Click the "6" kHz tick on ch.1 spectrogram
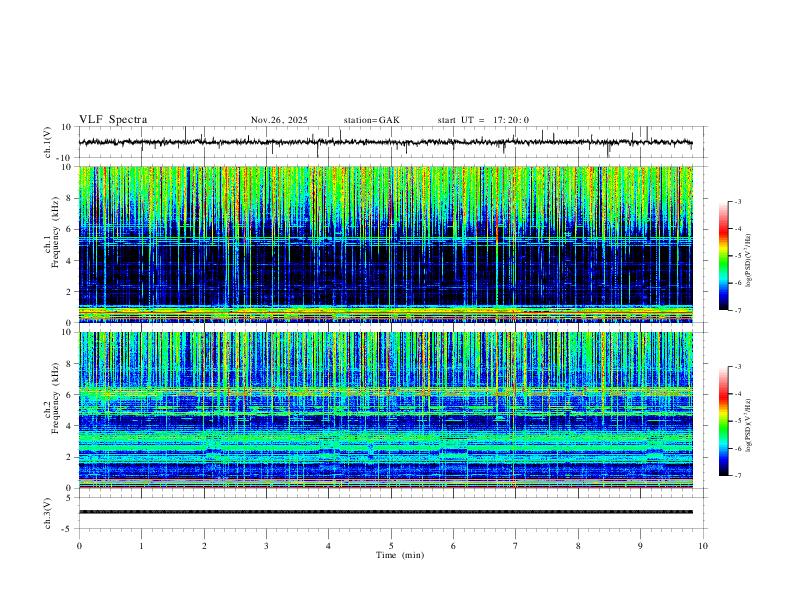The height and width of the screenshot is (612, 792). point(69,229)
